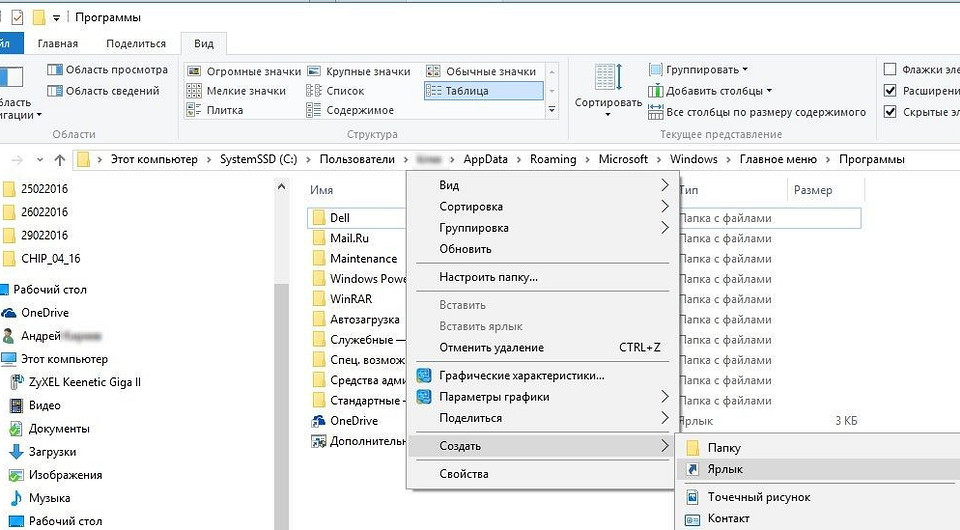Open quick access toolbar customize arrow

(56, 18)
